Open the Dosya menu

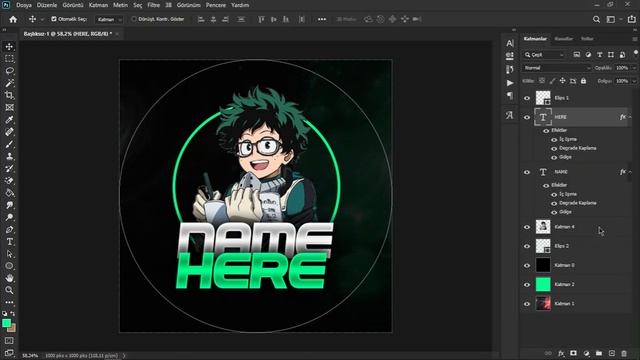click(24, 5)
